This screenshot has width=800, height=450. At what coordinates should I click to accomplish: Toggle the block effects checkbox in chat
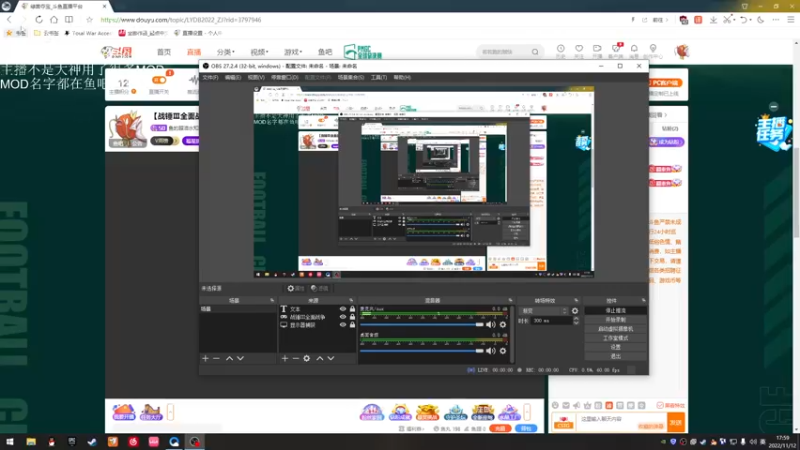[660, 406]
